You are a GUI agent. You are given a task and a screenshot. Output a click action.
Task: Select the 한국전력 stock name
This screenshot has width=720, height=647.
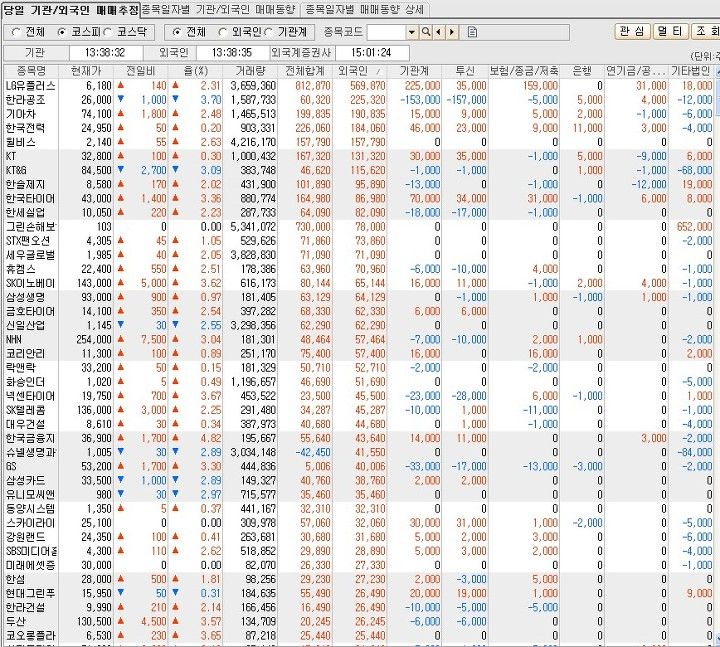coord(26,128)
